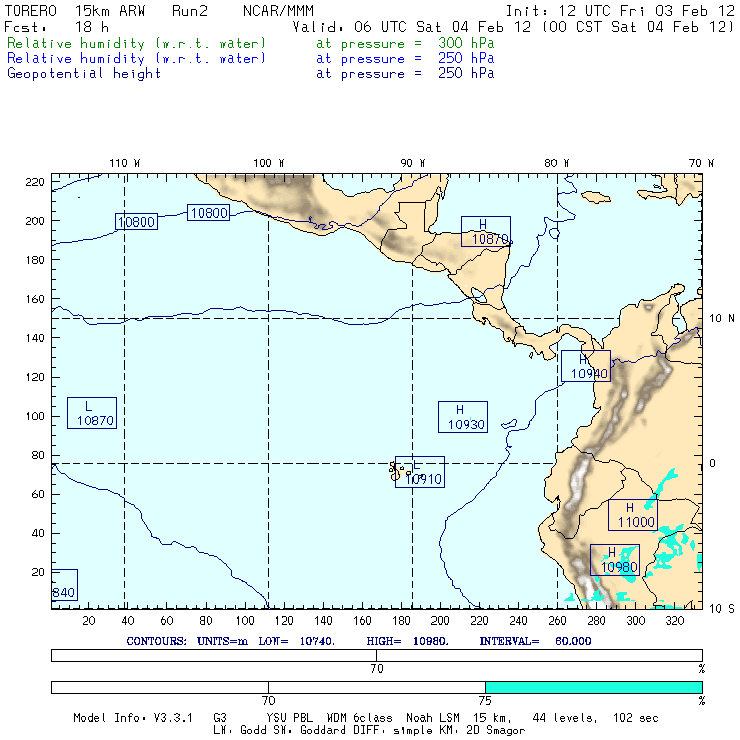Click the white 70–75 segment of the lower color bar
Viewport: 740px width, 740px height.
(x=377, y=687)
